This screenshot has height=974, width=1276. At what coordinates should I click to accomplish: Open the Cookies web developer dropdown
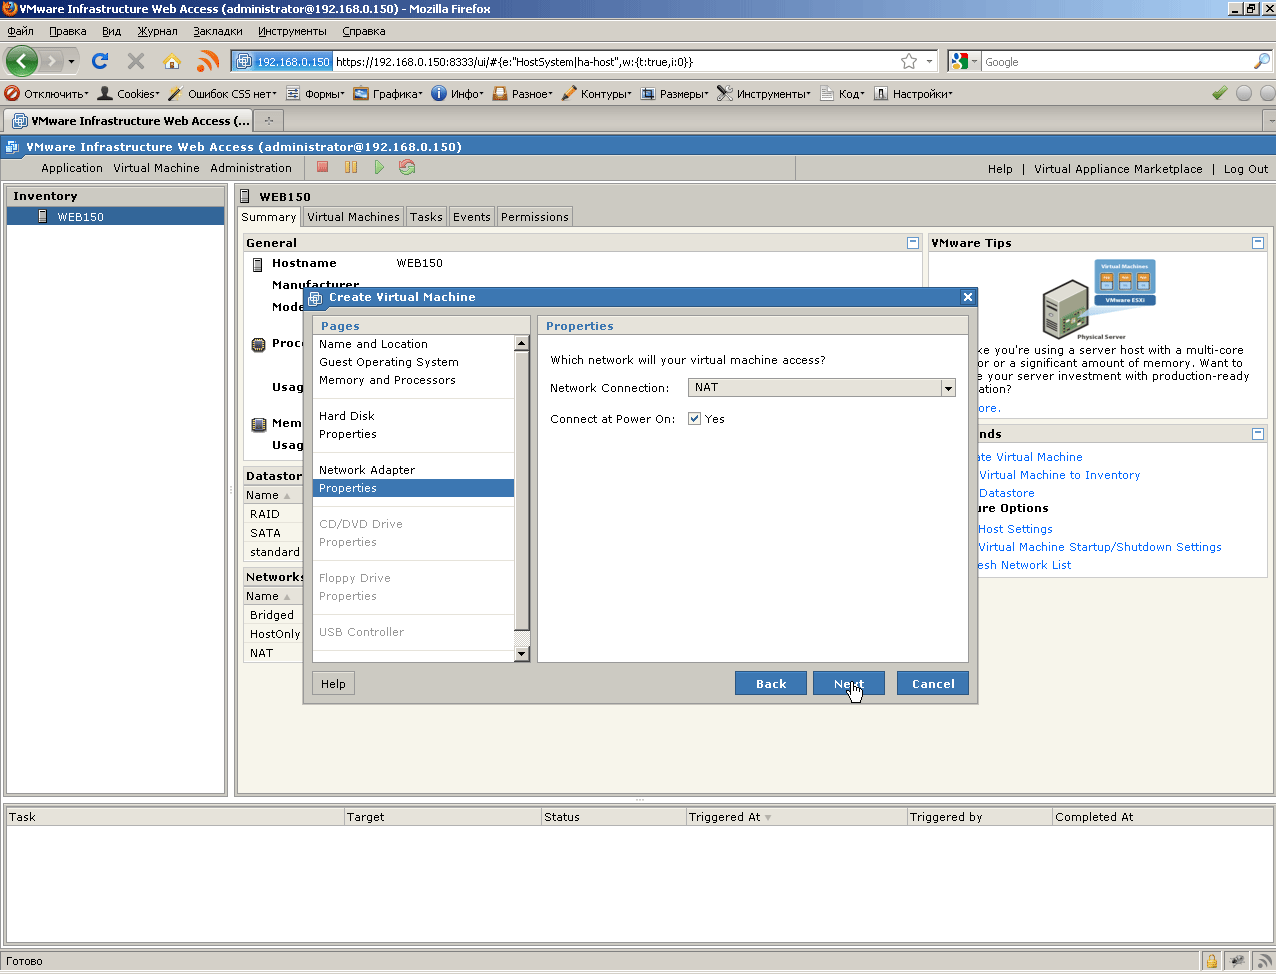(128, 94)
